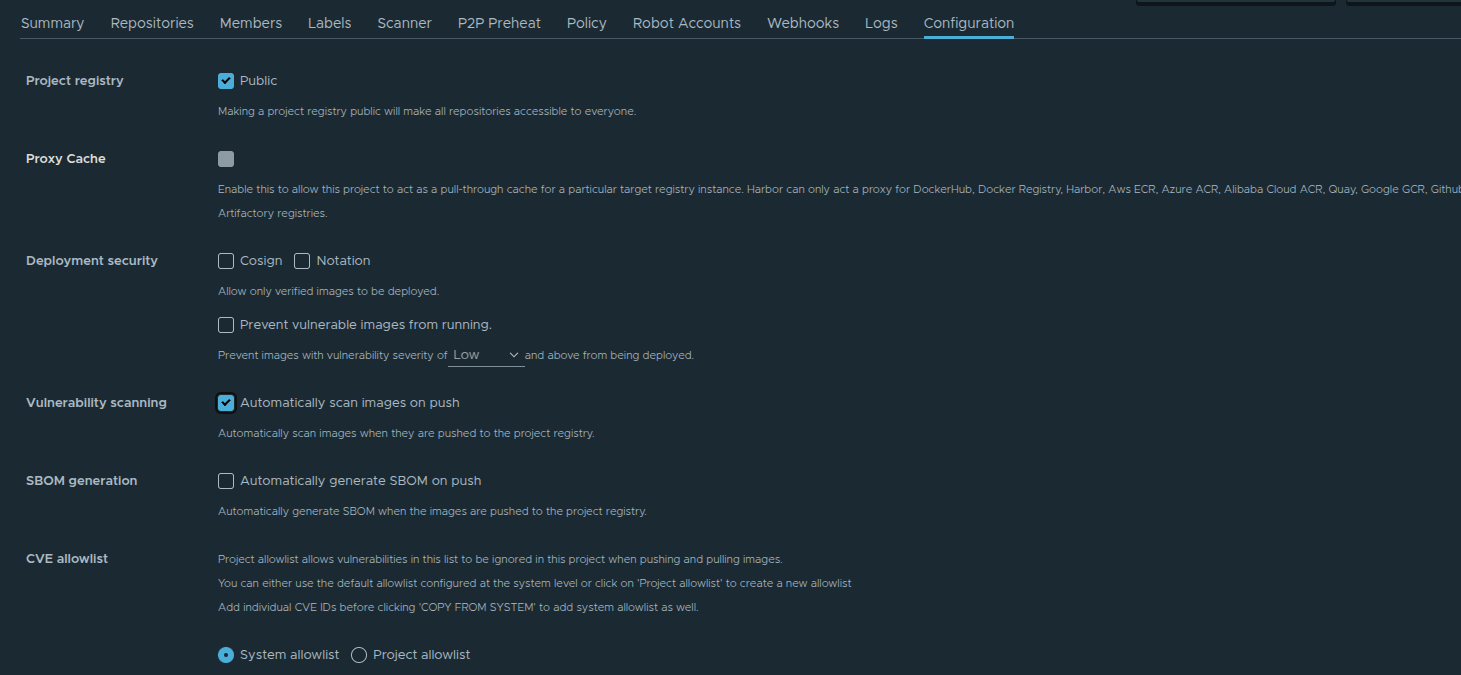Open the Repositories tab
1461x675 pixels.
click(x=151, y=22)
